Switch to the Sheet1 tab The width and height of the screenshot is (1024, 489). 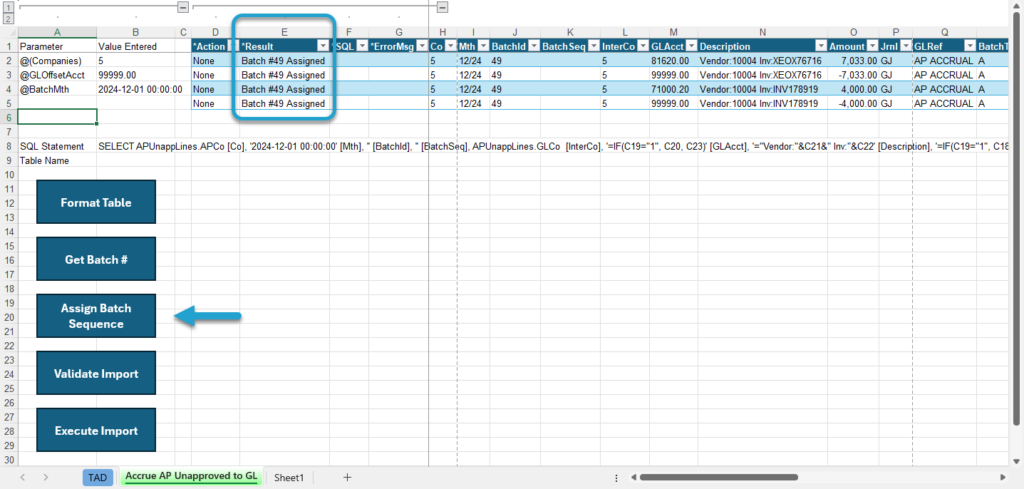coord(289,477)
